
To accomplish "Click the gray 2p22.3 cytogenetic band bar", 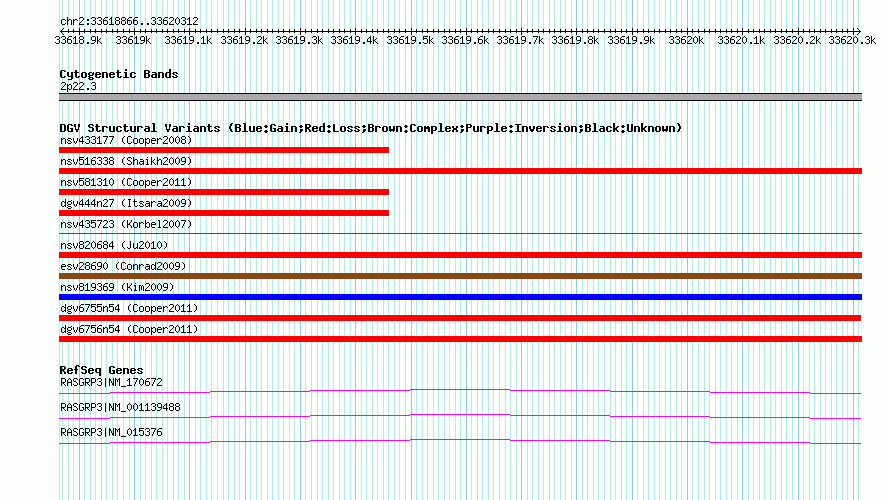I will pyautogui.click(x=460, y=97).
